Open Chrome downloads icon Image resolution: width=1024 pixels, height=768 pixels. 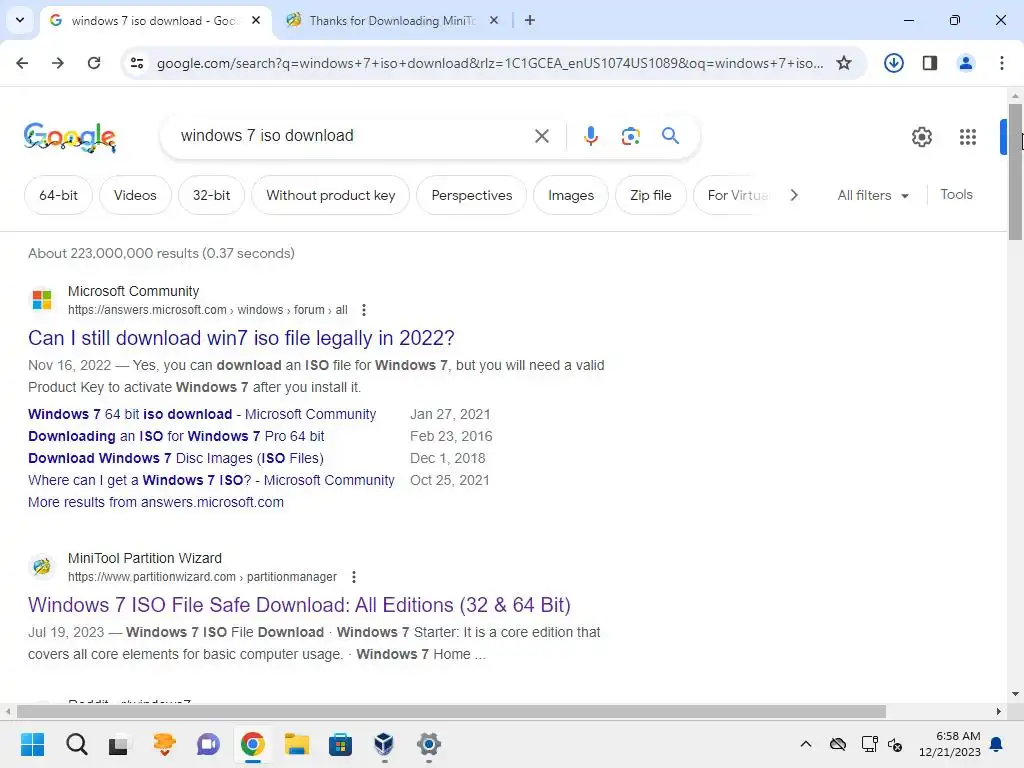click(x=893, y=63)
